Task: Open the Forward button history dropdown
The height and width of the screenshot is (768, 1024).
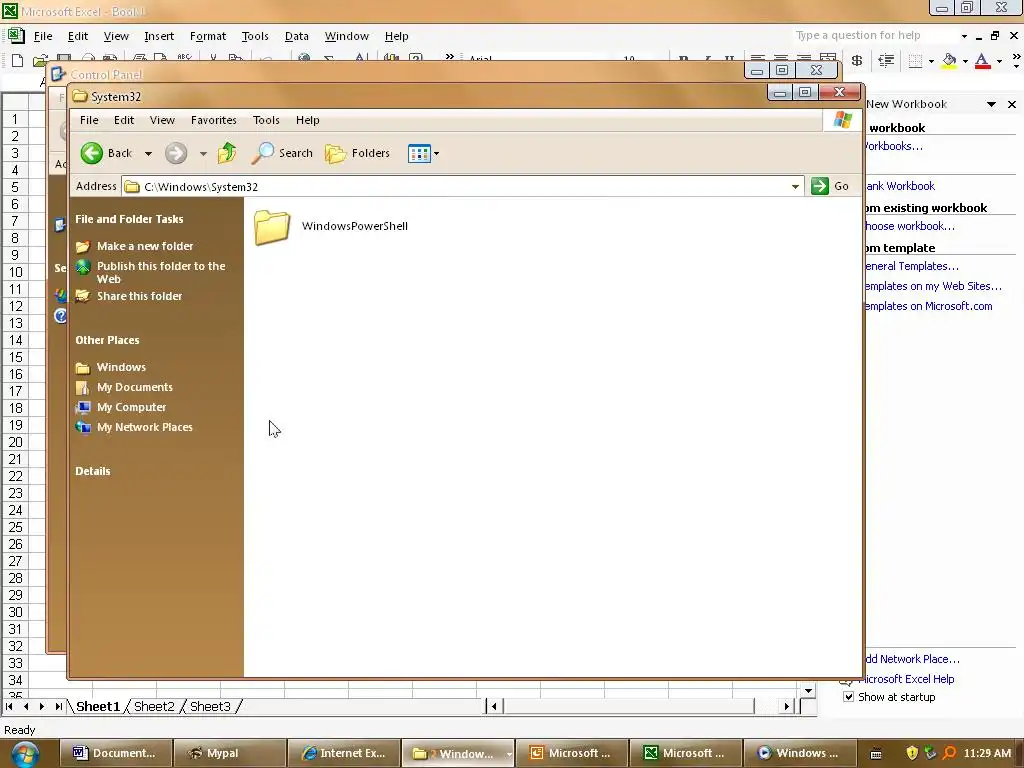Action: 203,153
